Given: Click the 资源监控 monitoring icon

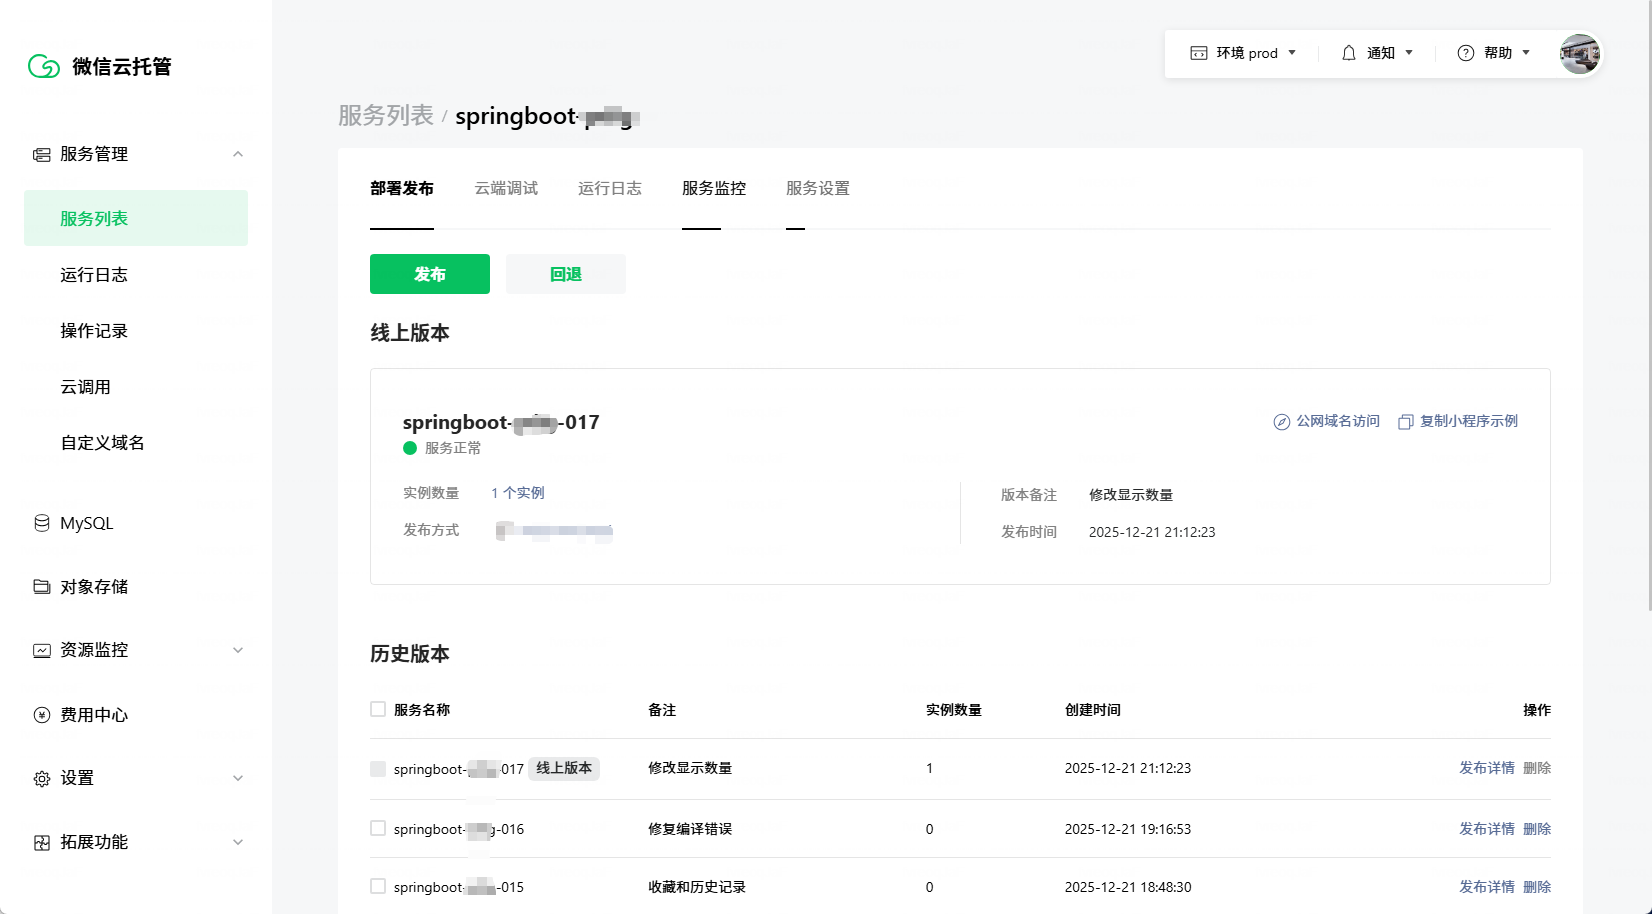Looking at the screenshot, I should pyautogui.click(x=41, y=650).
